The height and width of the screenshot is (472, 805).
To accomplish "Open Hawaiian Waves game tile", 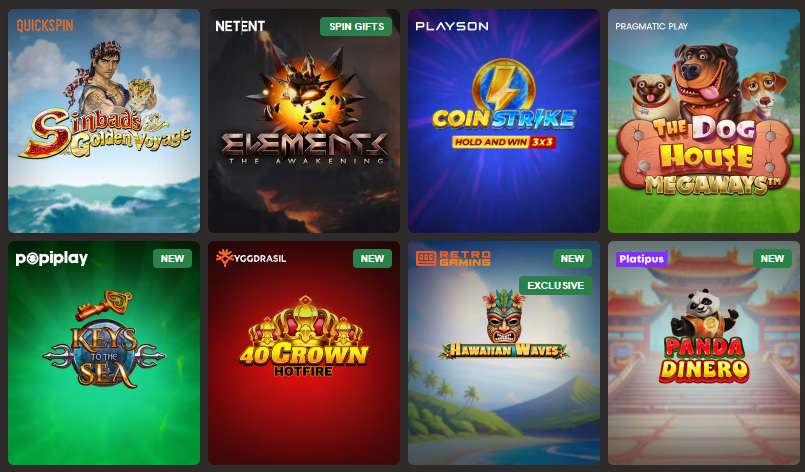I will pyautogui.click(x=504, y=353).
